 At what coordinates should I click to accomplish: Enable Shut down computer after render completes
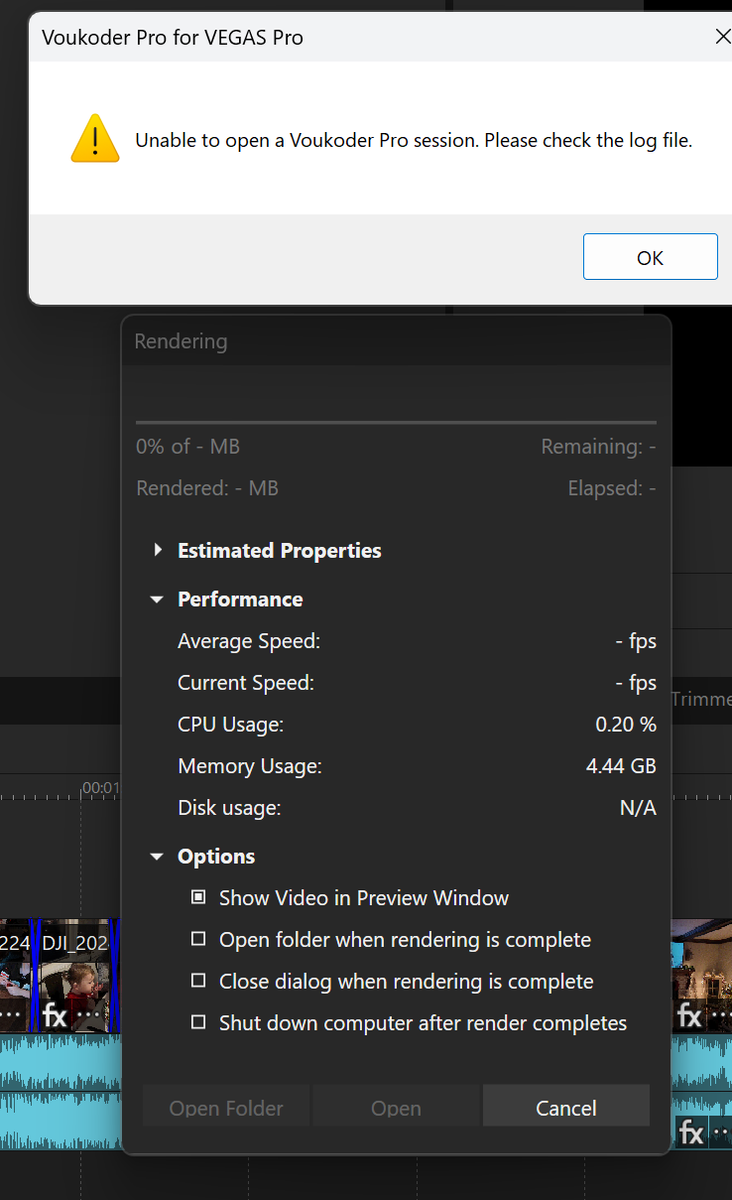click(x=199, y=1023)
